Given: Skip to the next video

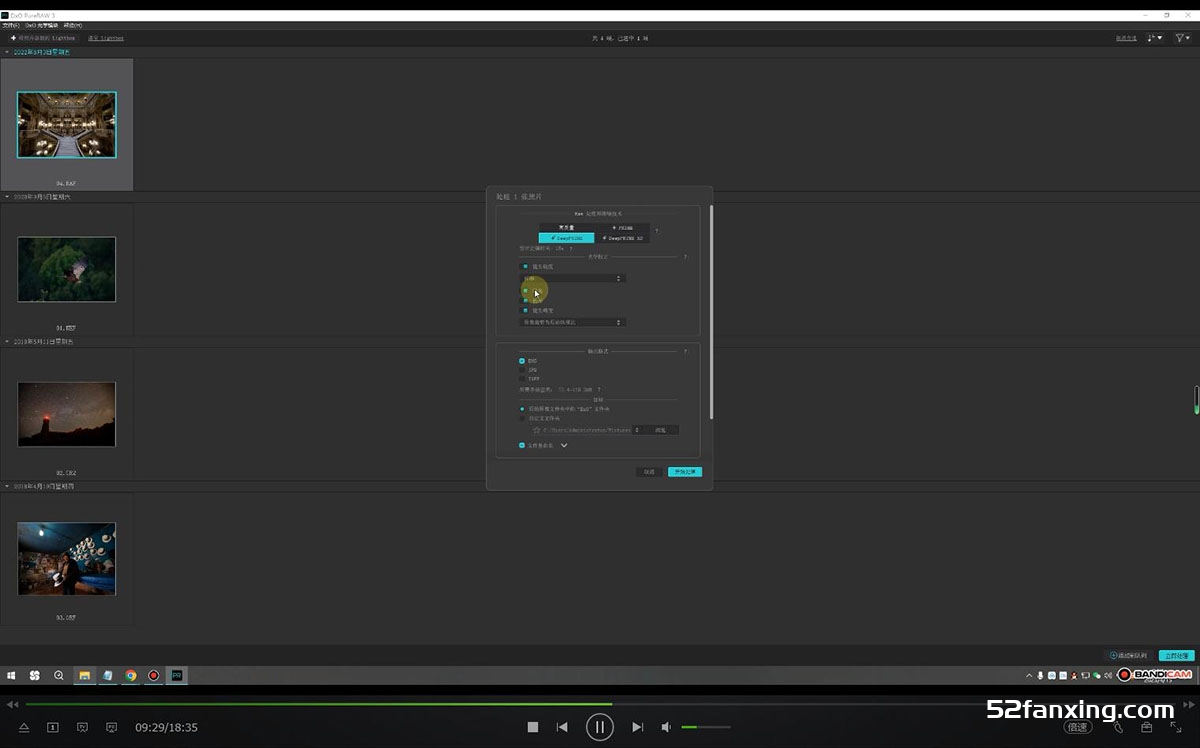Looking at the screenshot, I should coord(637,727).
